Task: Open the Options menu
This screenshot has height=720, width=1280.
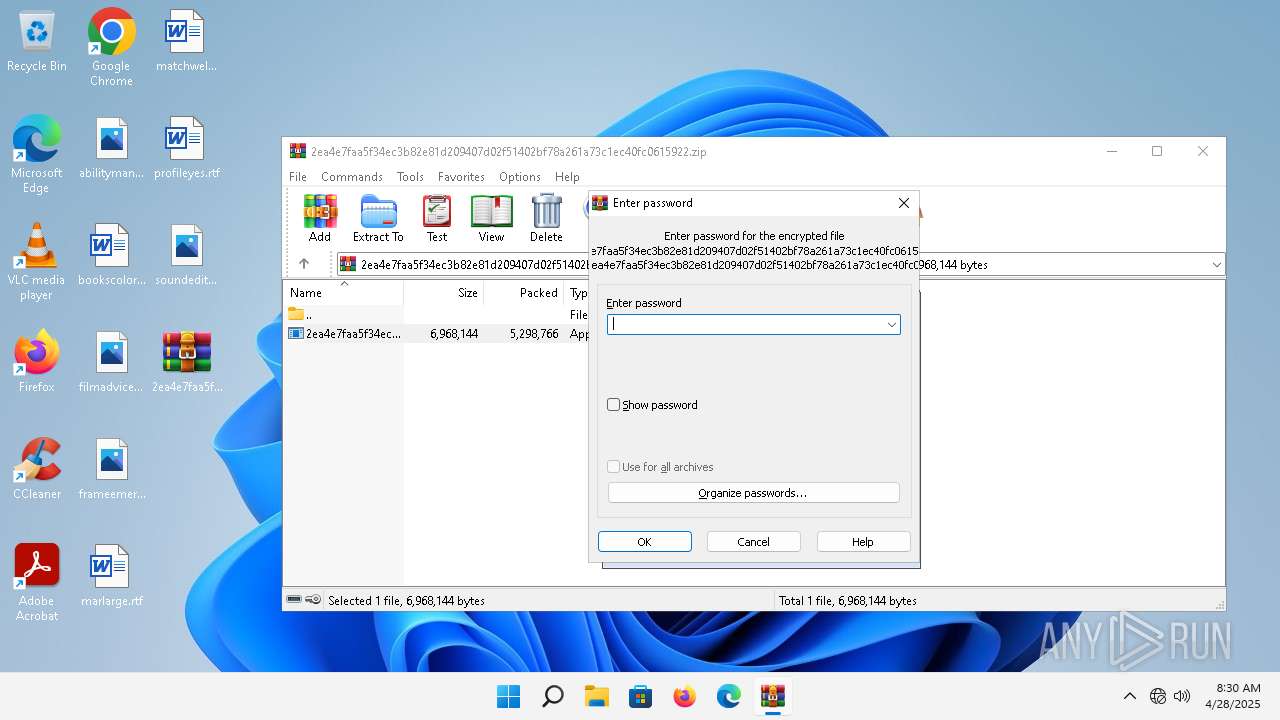Action: point(520,177)
